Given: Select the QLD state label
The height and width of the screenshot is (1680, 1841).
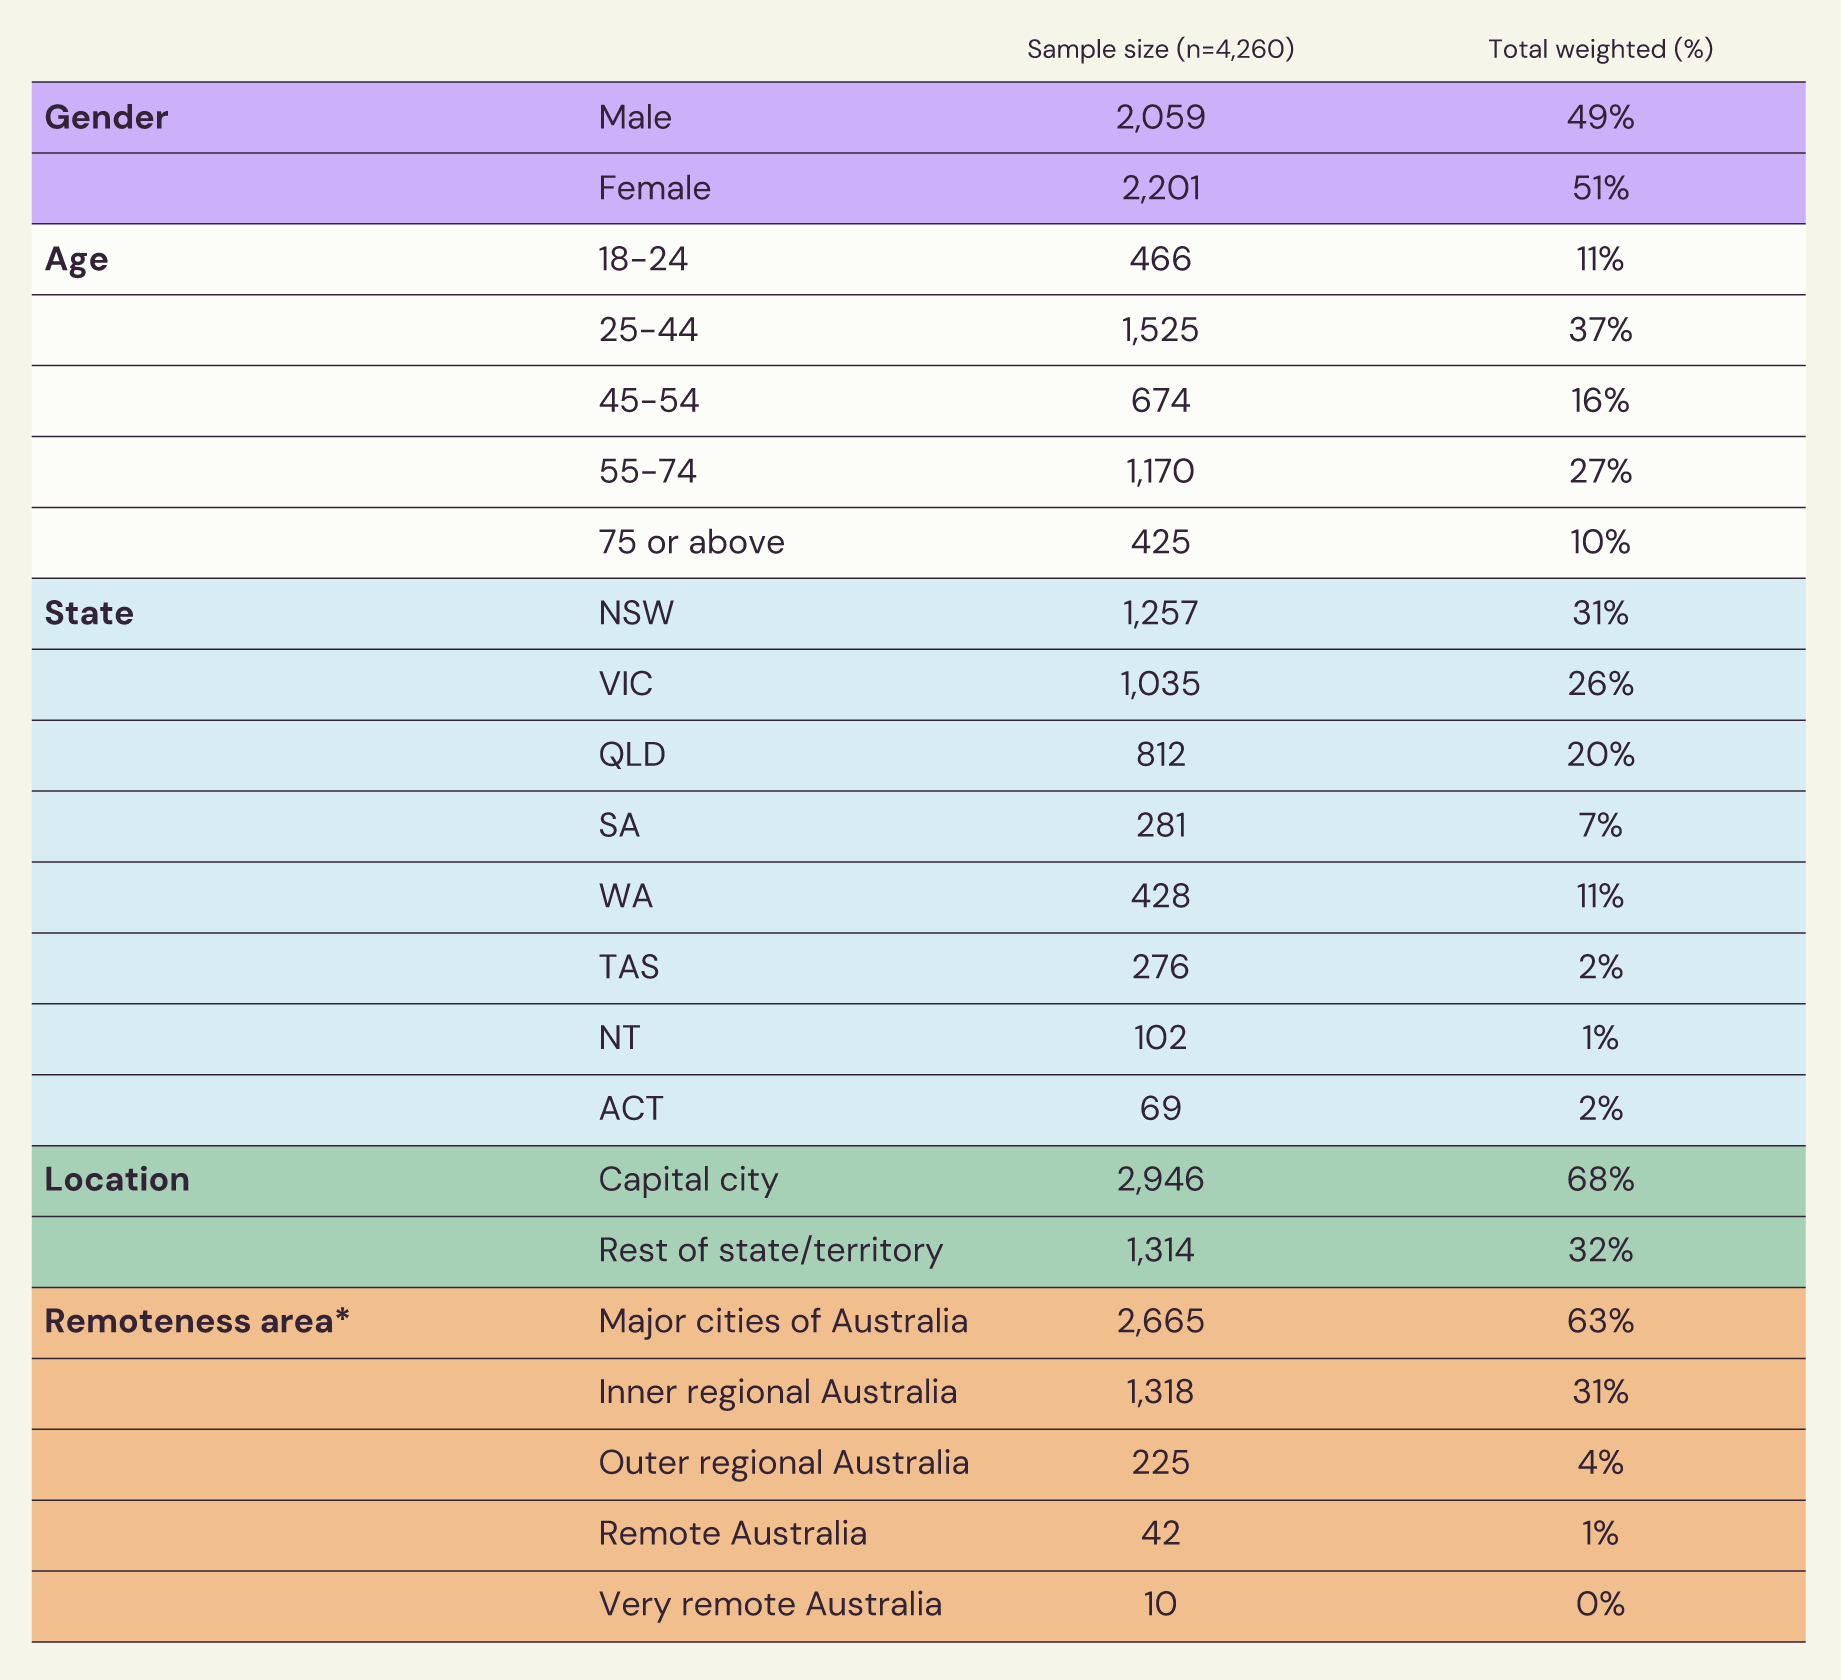Looking at the screenshot, I should pos(632,754).
